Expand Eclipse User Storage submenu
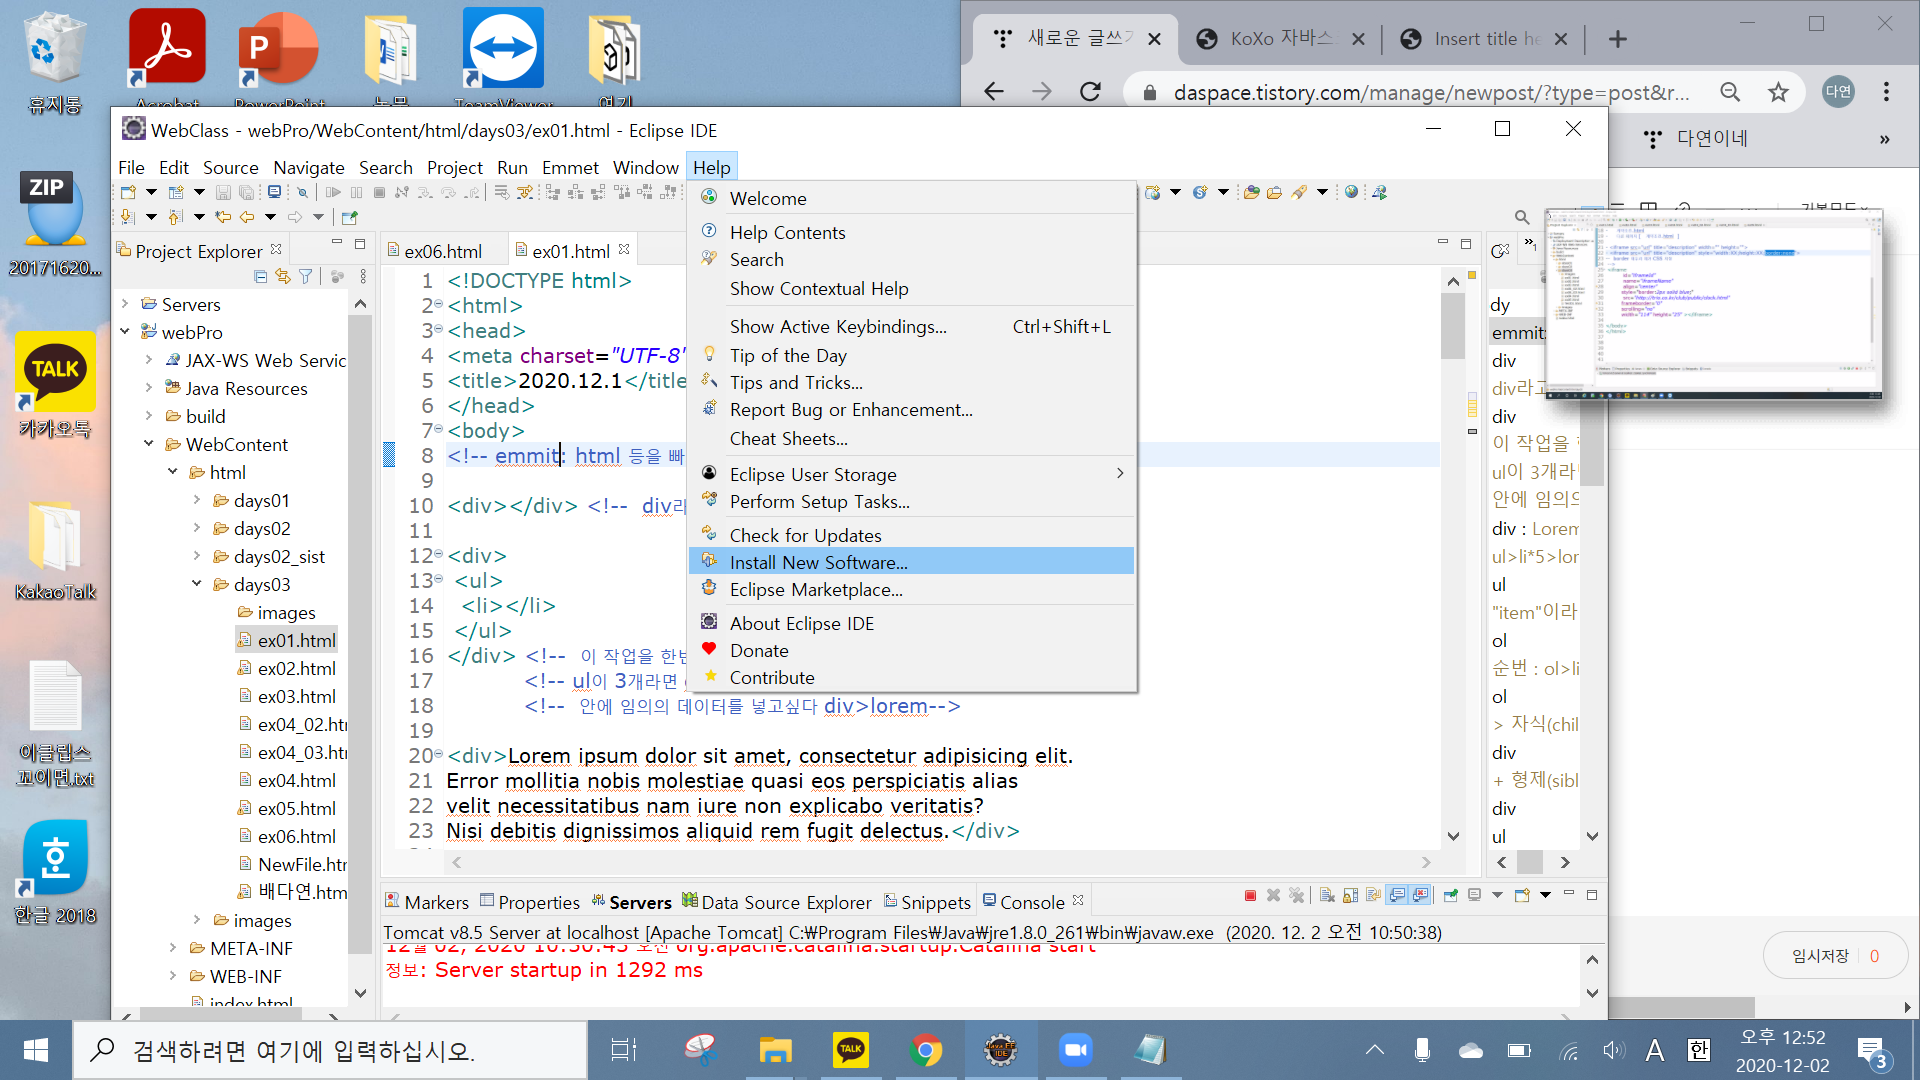The image size is (1920, 1080). click(x=1119, y=474)
